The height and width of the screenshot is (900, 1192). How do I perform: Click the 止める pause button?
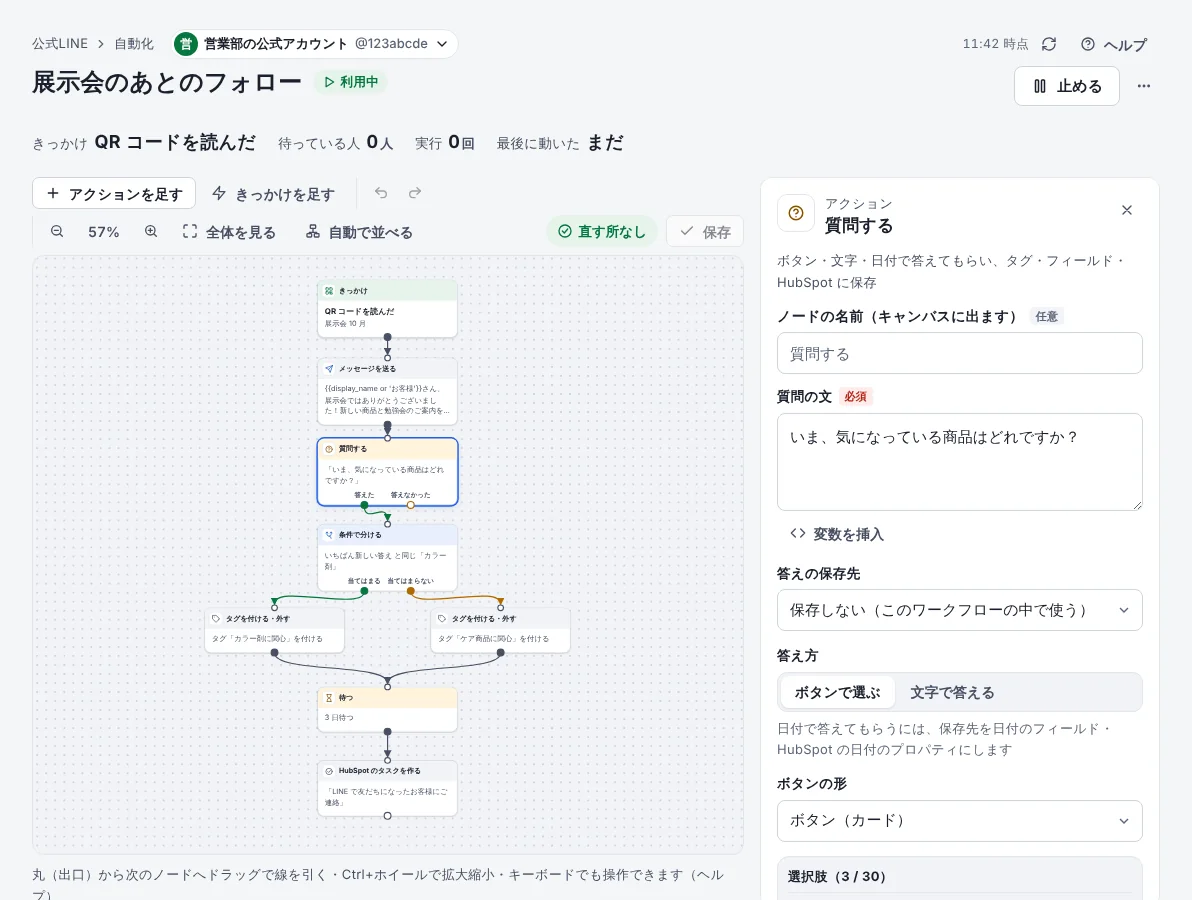coord(1067,86)
